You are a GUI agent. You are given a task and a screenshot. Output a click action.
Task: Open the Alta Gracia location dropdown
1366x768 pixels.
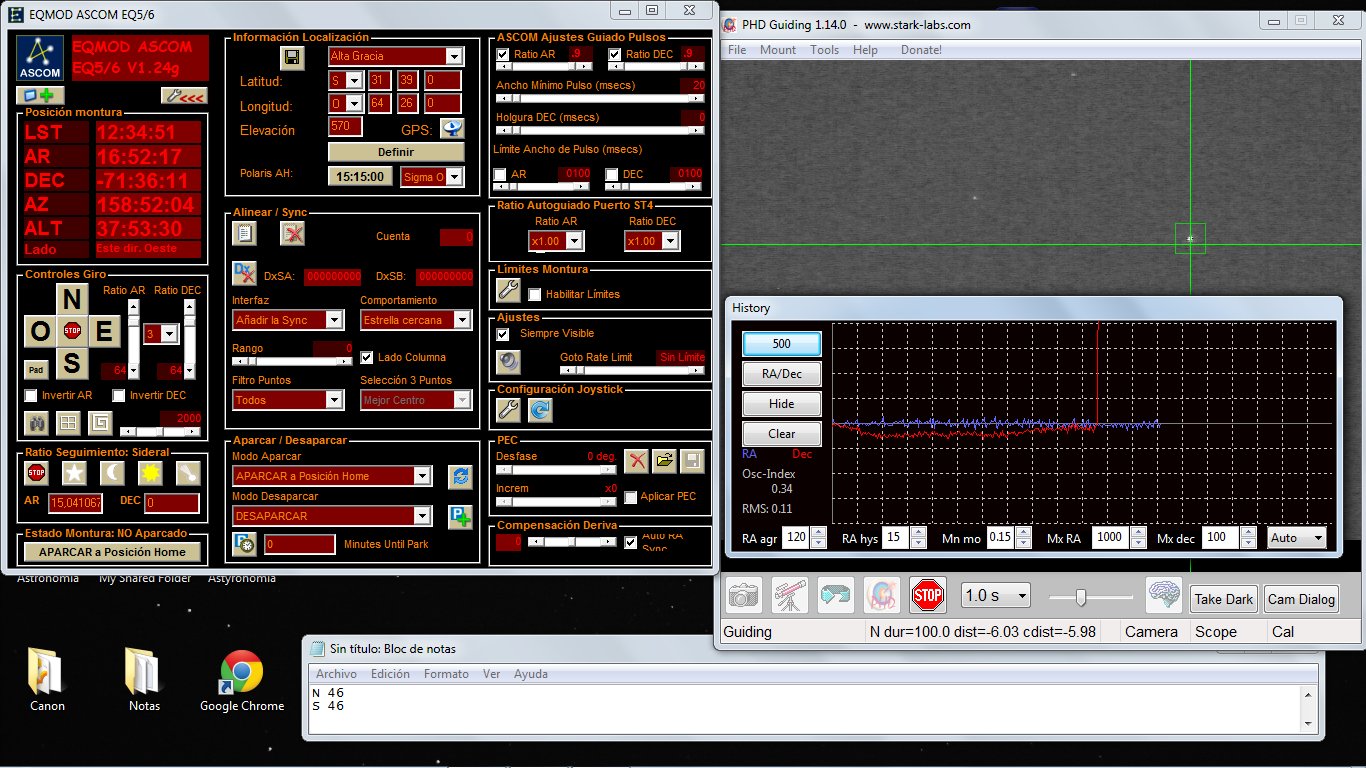coord(454,56)
